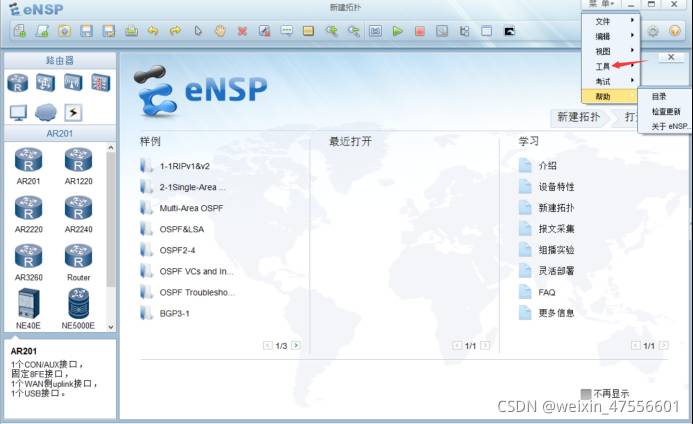The image size is (693, 424).
Task: Click the Save toolbar icon
Action: click(87, 31)
